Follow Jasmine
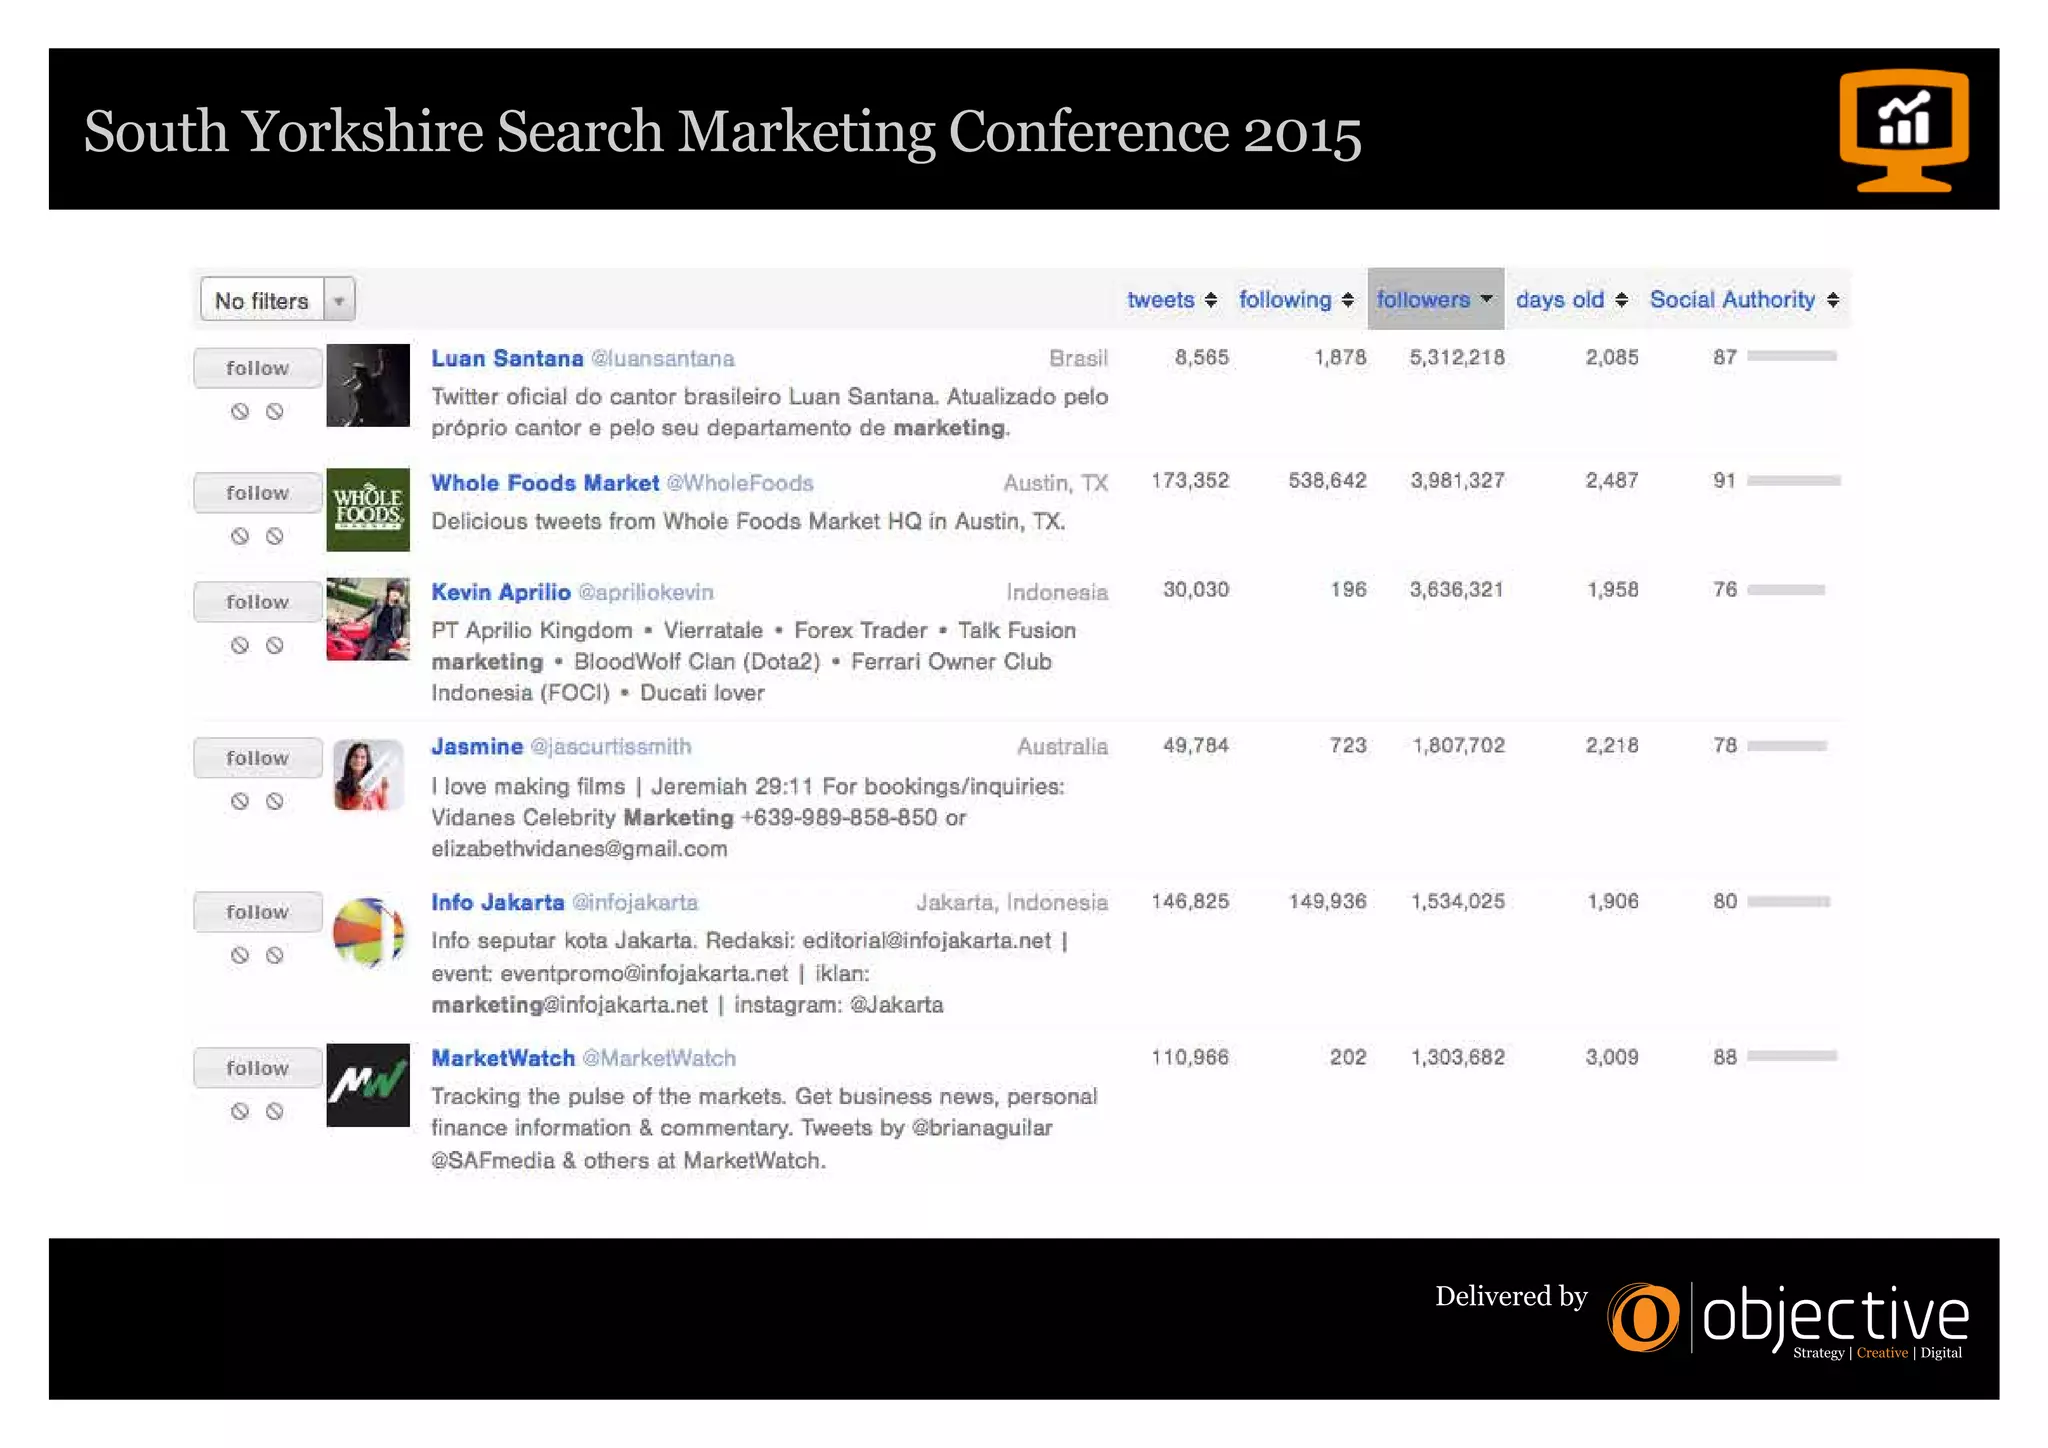Image resolution: width=2048 pixels, height=1448 pixels. pyautogui.click(x=257, y=758)
